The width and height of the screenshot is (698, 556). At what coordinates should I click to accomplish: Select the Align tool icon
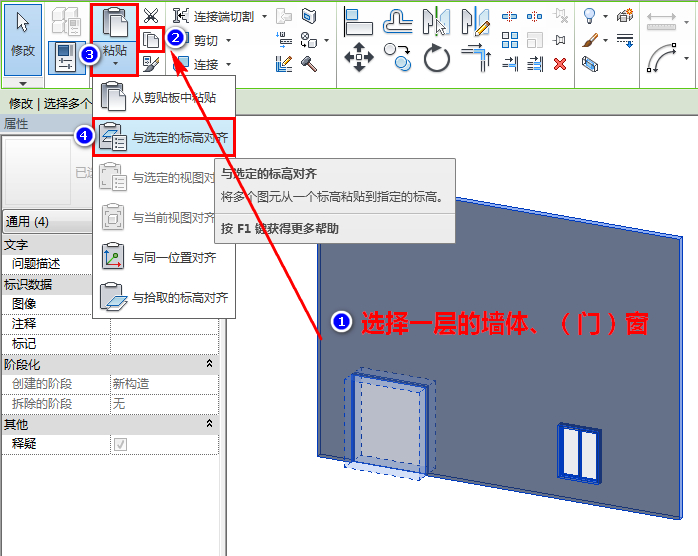pos(358,21)
